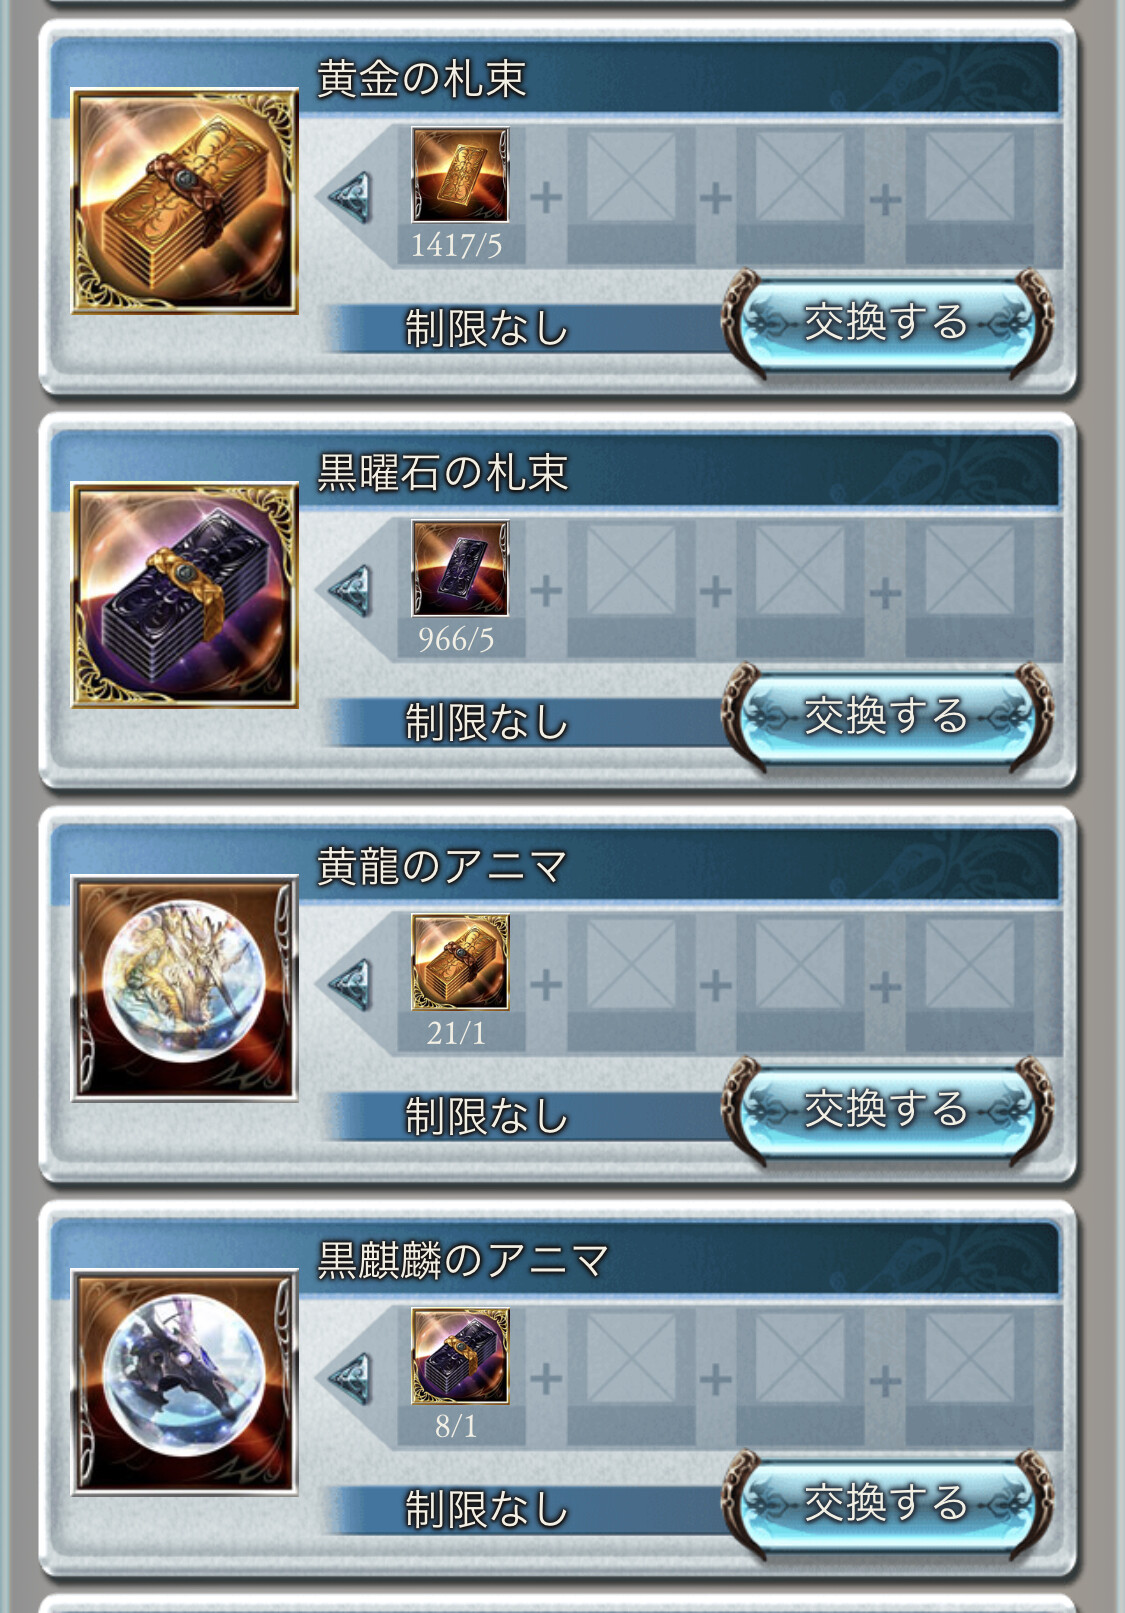The image size is (1125, 1613).
Task: Select the obsidian card material showing 966/5
Action: point(460,569)
